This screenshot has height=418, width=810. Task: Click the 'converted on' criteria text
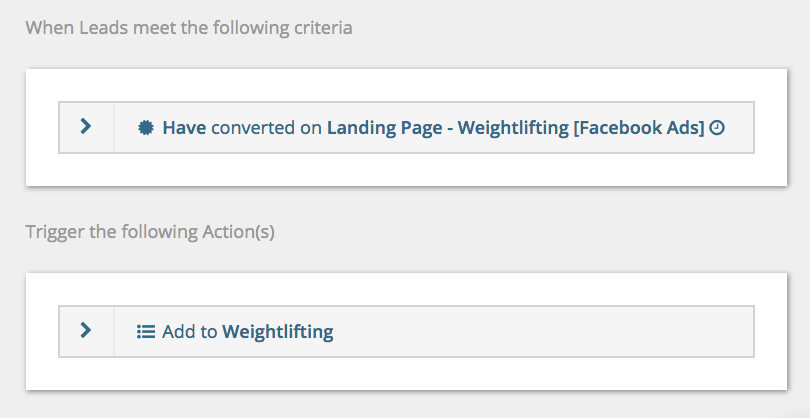point(267,128)
